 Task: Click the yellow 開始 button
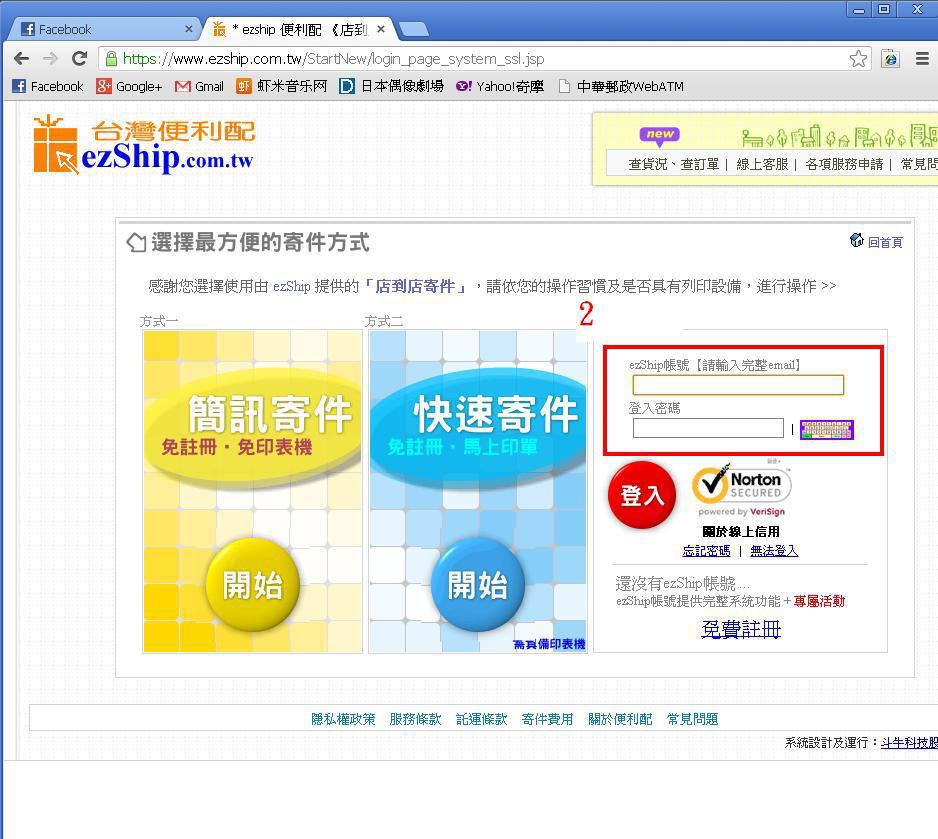(252, 584)
